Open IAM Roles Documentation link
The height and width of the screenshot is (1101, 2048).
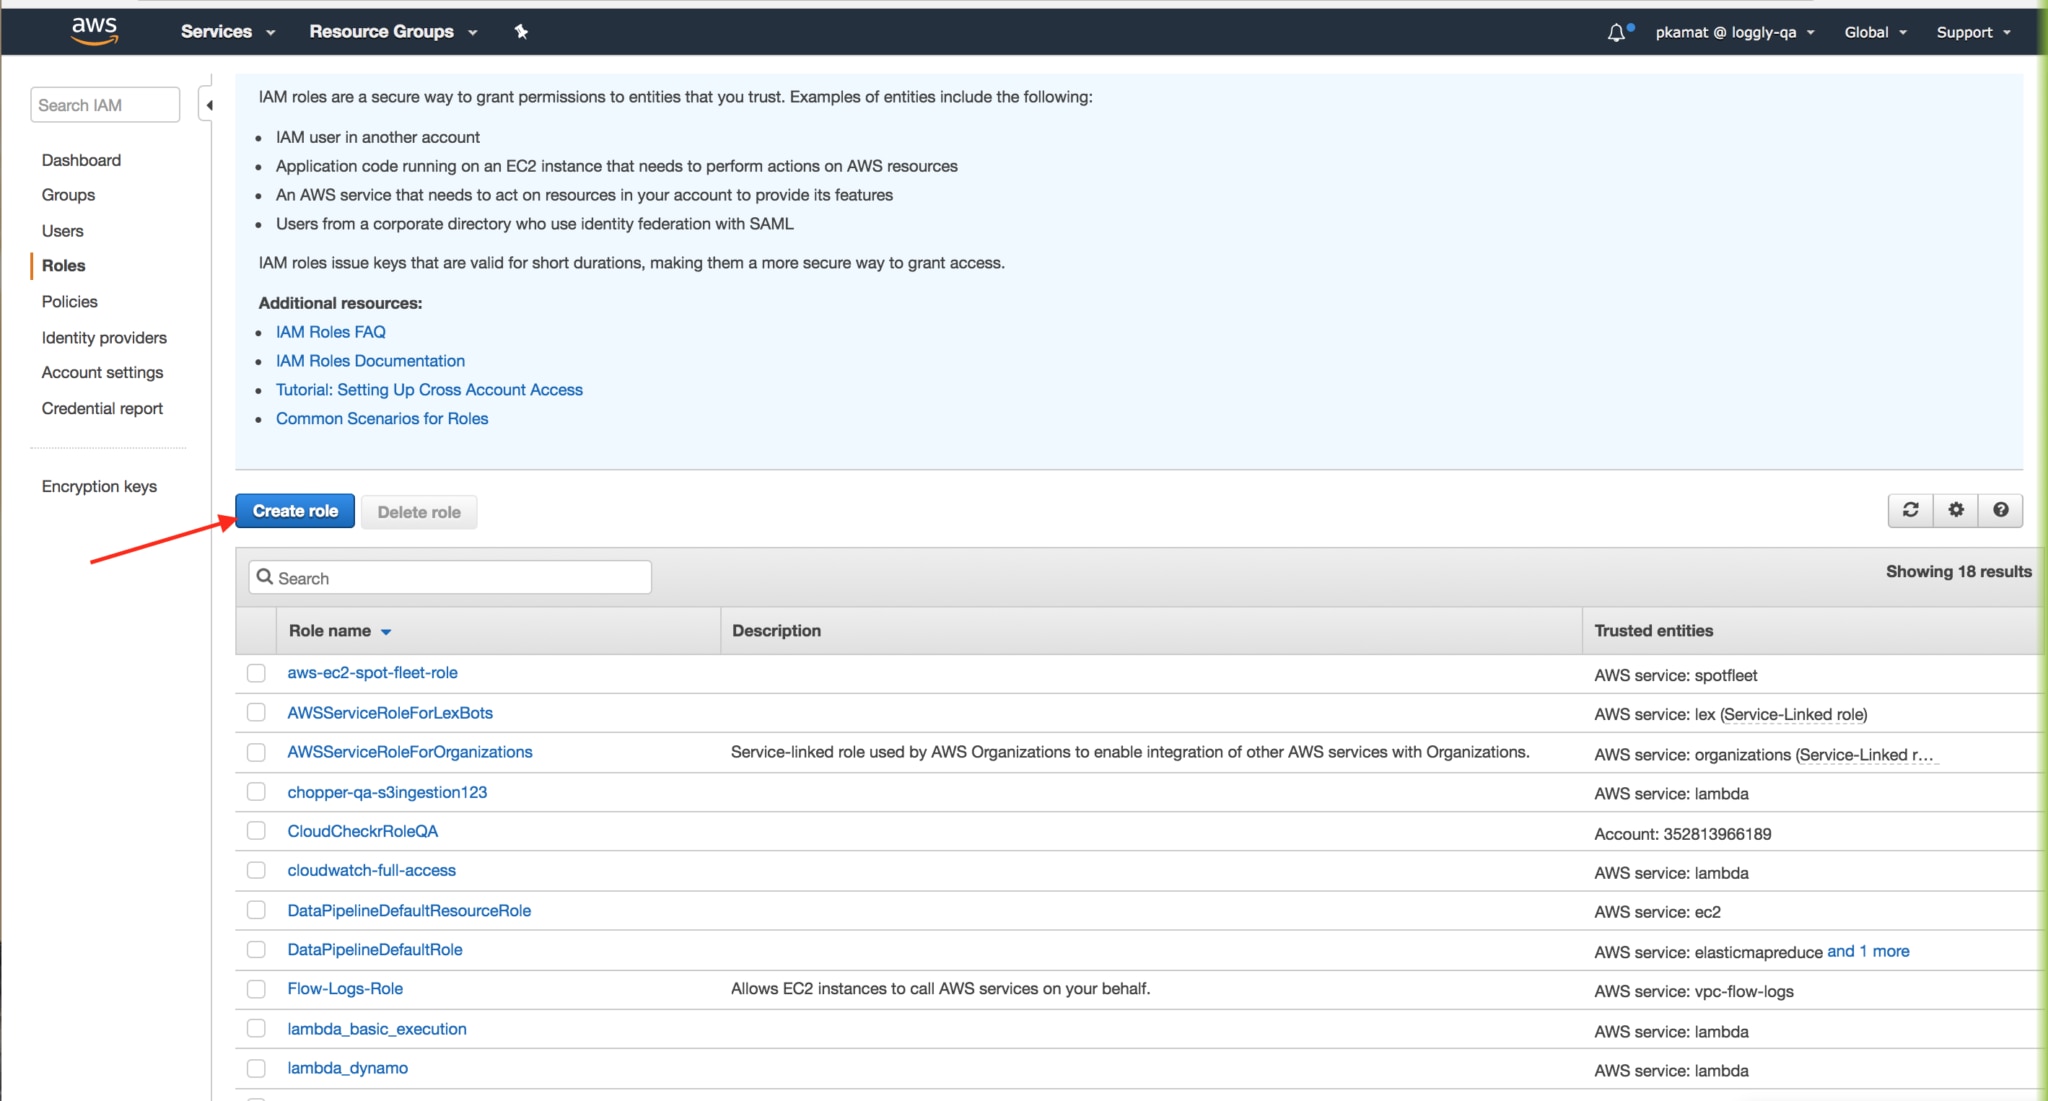click(x=370, y=361)
